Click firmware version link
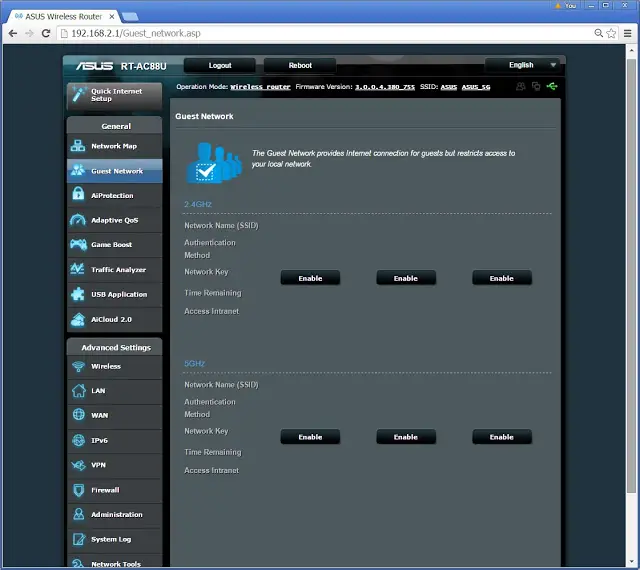 tap(384, 87)
